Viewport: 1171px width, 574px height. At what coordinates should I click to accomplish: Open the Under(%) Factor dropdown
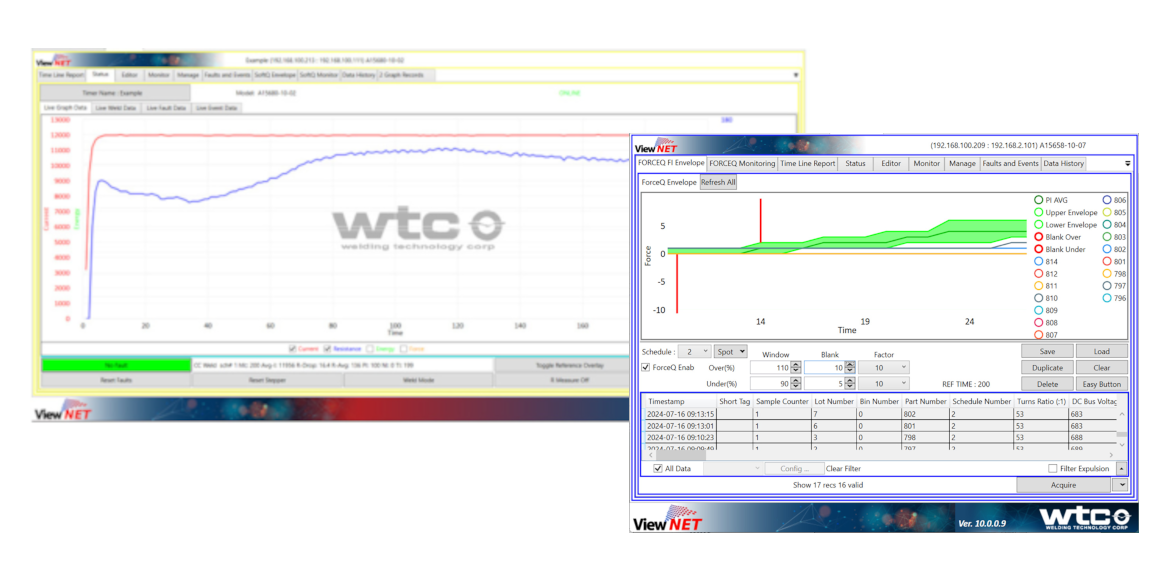pyautogui.click(x=883, y=384)
